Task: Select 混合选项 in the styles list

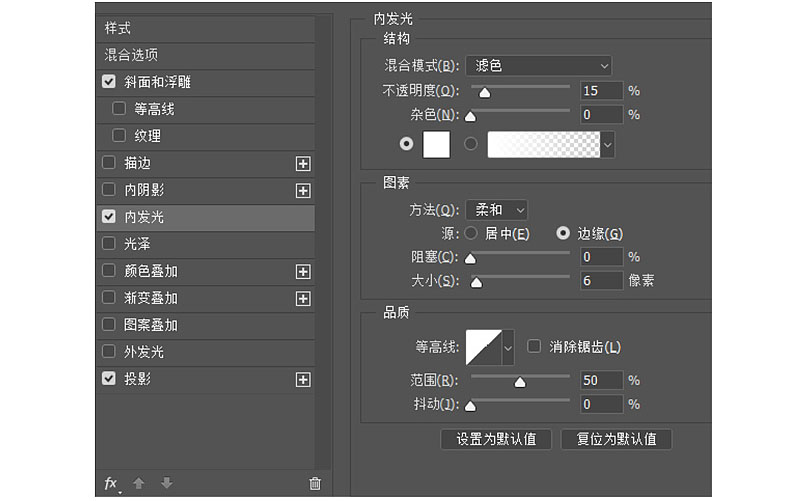Action: [x=206, y=55]
